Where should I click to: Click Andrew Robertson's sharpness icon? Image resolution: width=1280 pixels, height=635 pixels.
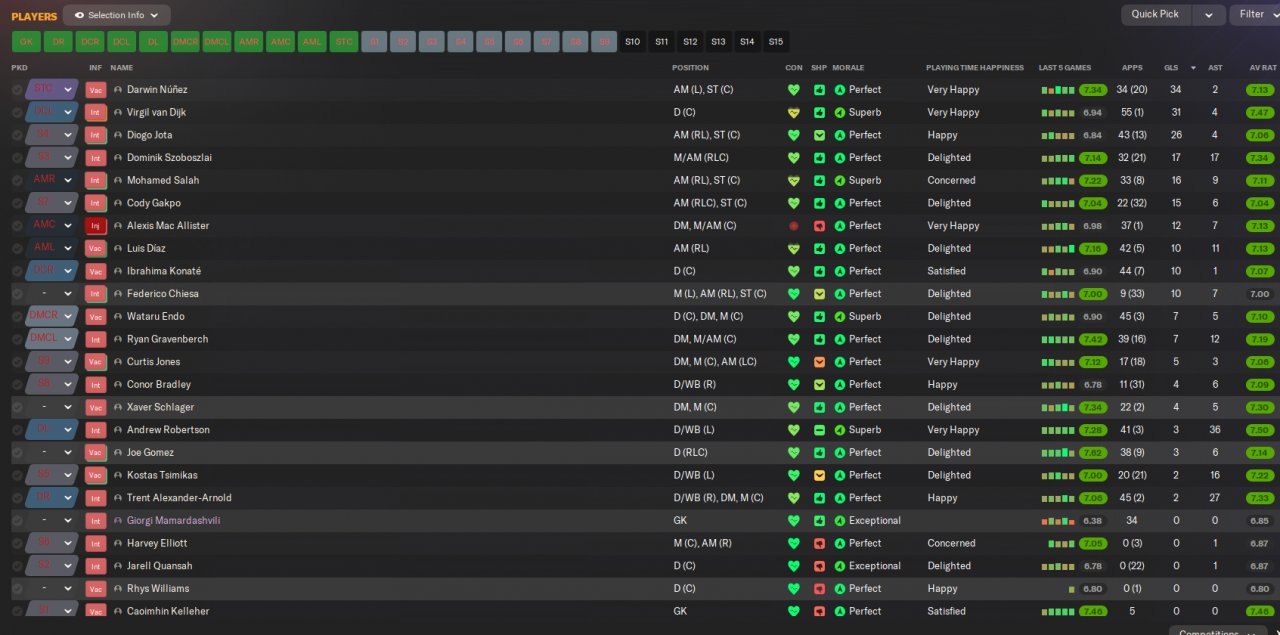(x=819, y=430)
